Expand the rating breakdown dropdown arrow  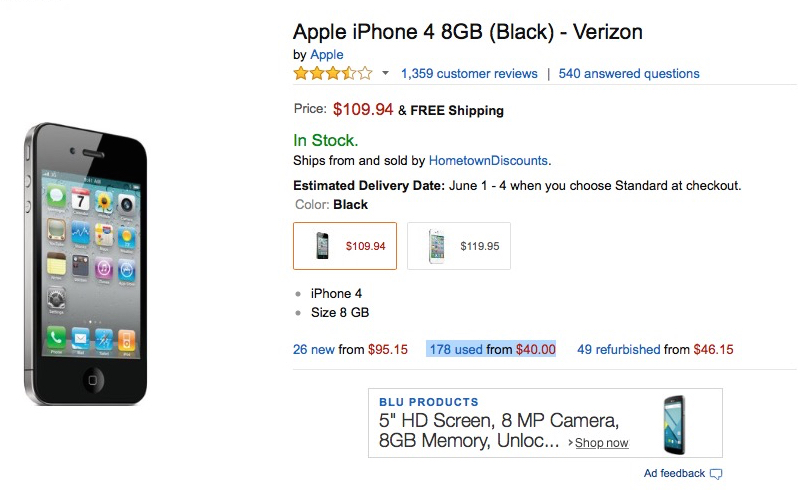385,74
